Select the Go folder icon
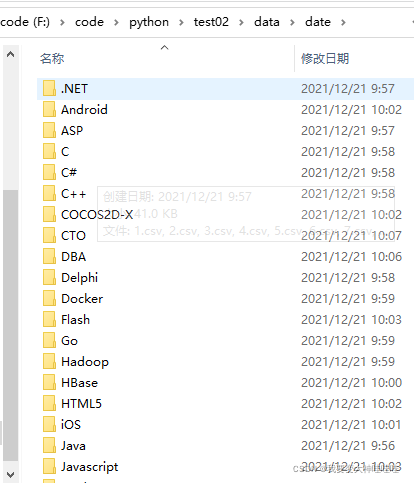This screenshot has width=414, height=483. [x=49, y=340]
